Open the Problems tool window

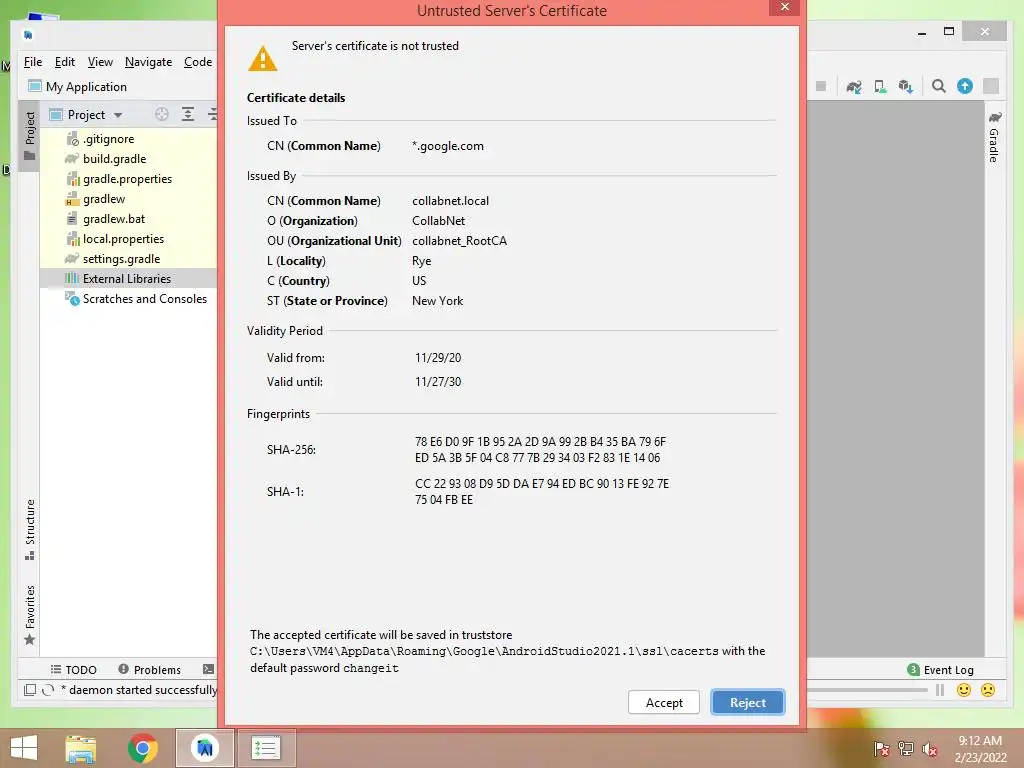click(150, 670)
